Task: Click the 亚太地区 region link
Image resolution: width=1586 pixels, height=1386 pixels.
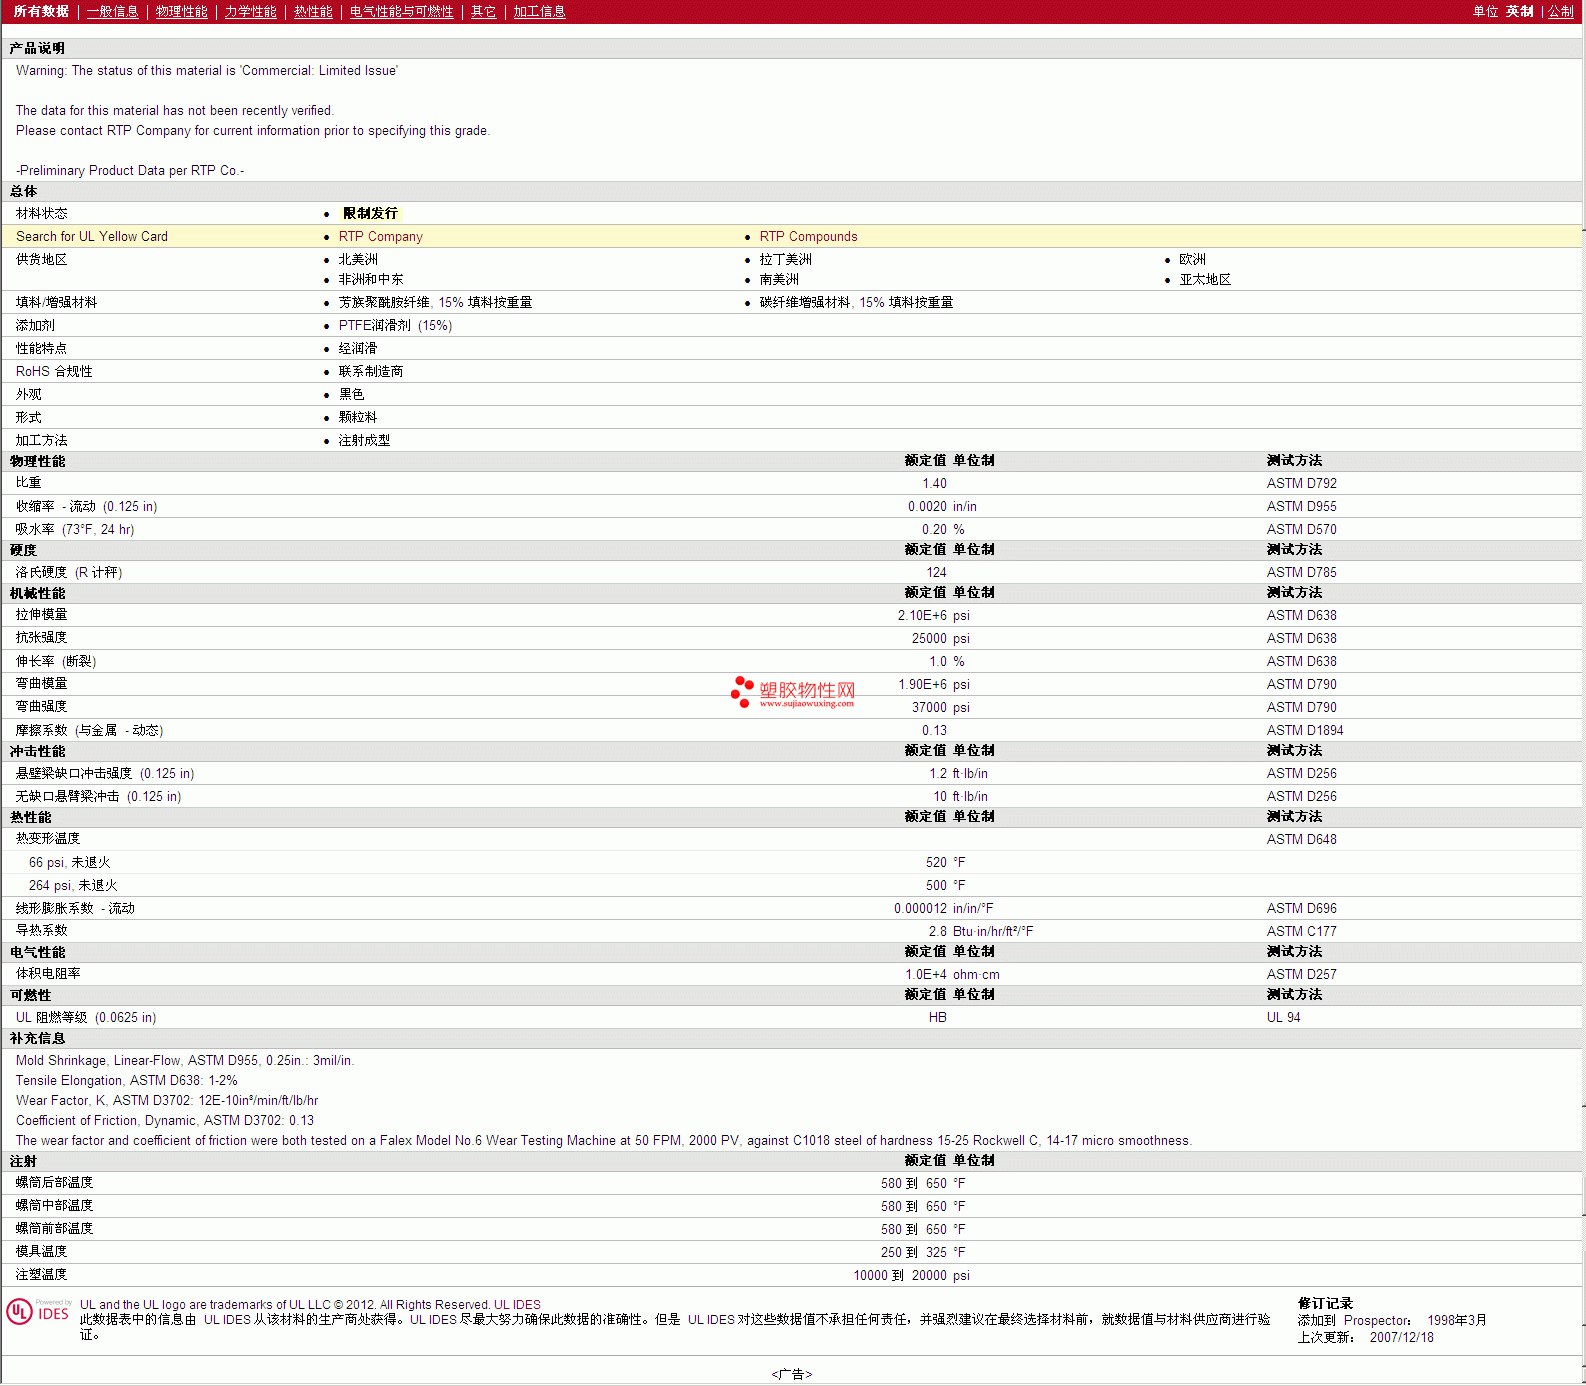Action: [x=1205, y=280]
